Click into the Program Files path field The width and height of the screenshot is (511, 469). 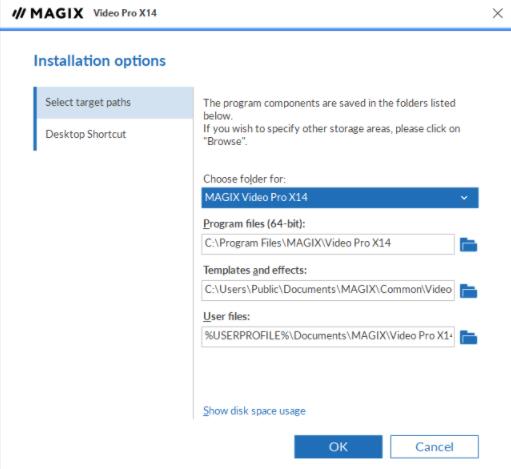point(328,244)
